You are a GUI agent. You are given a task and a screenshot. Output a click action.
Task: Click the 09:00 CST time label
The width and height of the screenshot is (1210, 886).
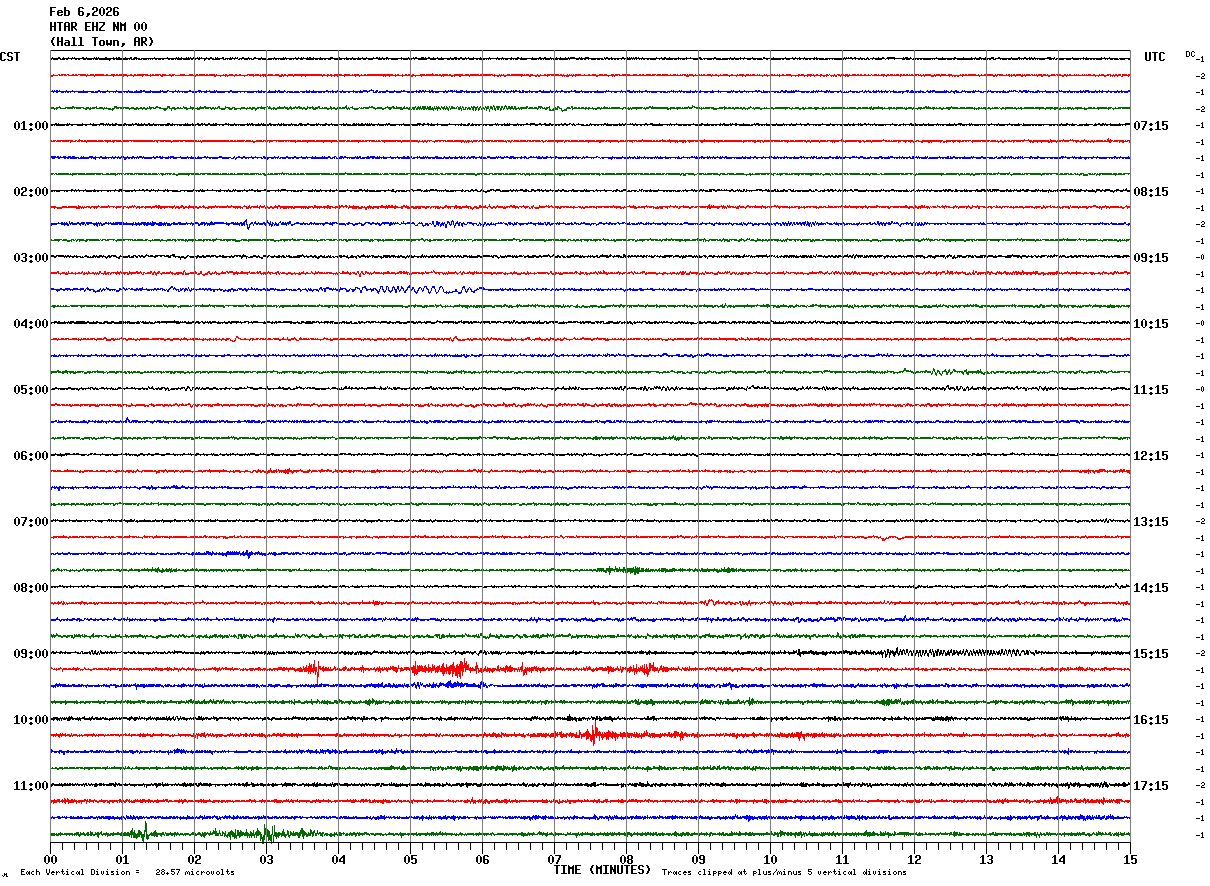(30, 654)
